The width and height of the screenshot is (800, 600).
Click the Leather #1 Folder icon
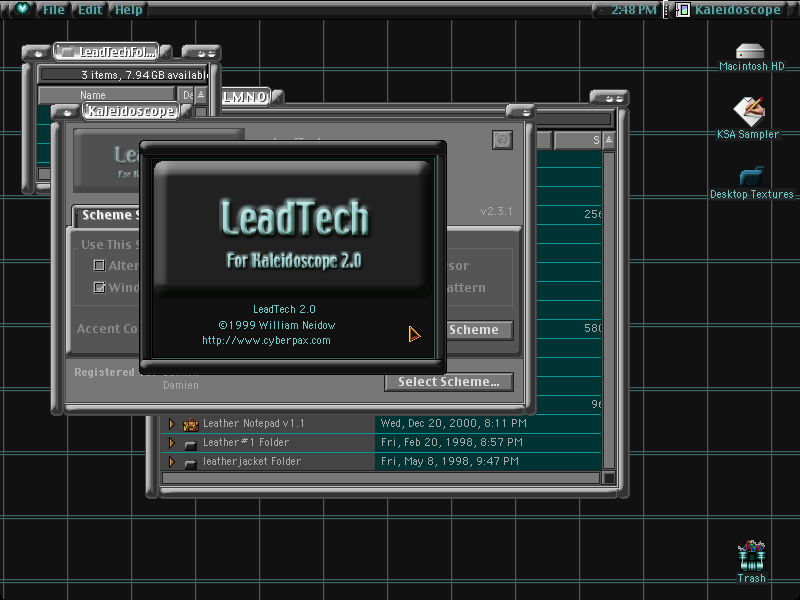[191, 444]
